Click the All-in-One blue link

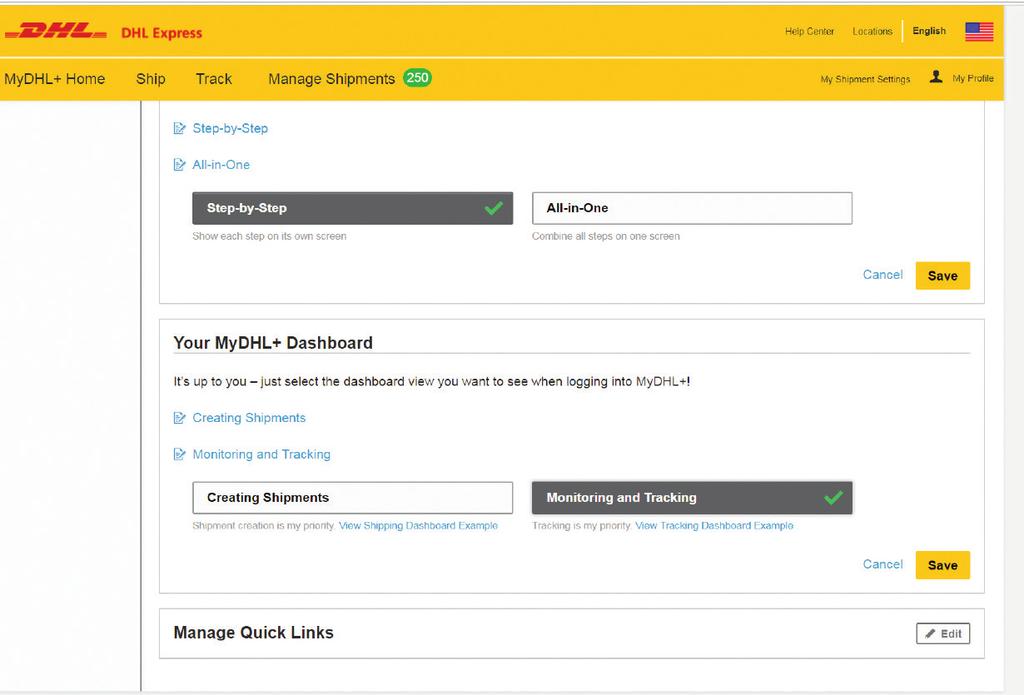221,165
